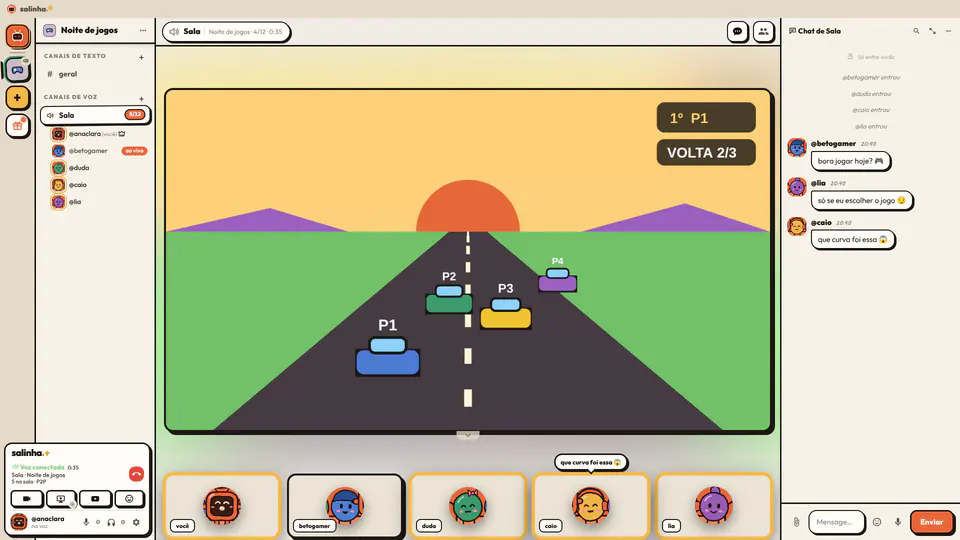Collapse the stream with chevron below screen
Image resolution: width=960 pixels, height=540 pixels.
pos(468,435)
